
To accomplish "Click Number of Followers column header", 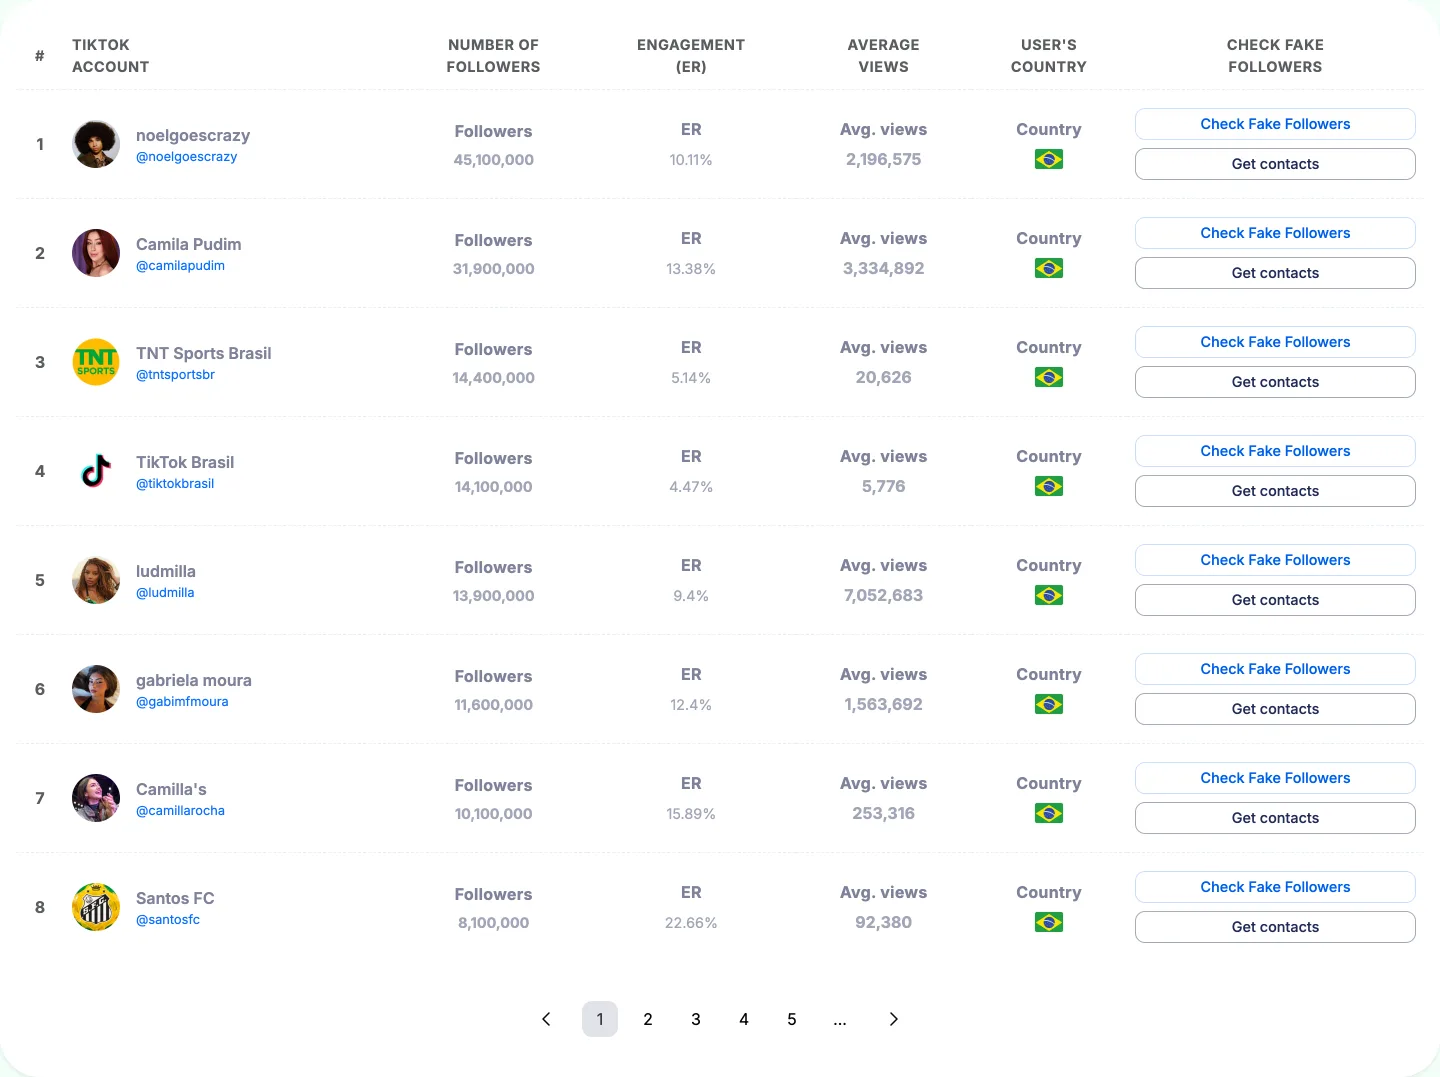I will (493, 56).
